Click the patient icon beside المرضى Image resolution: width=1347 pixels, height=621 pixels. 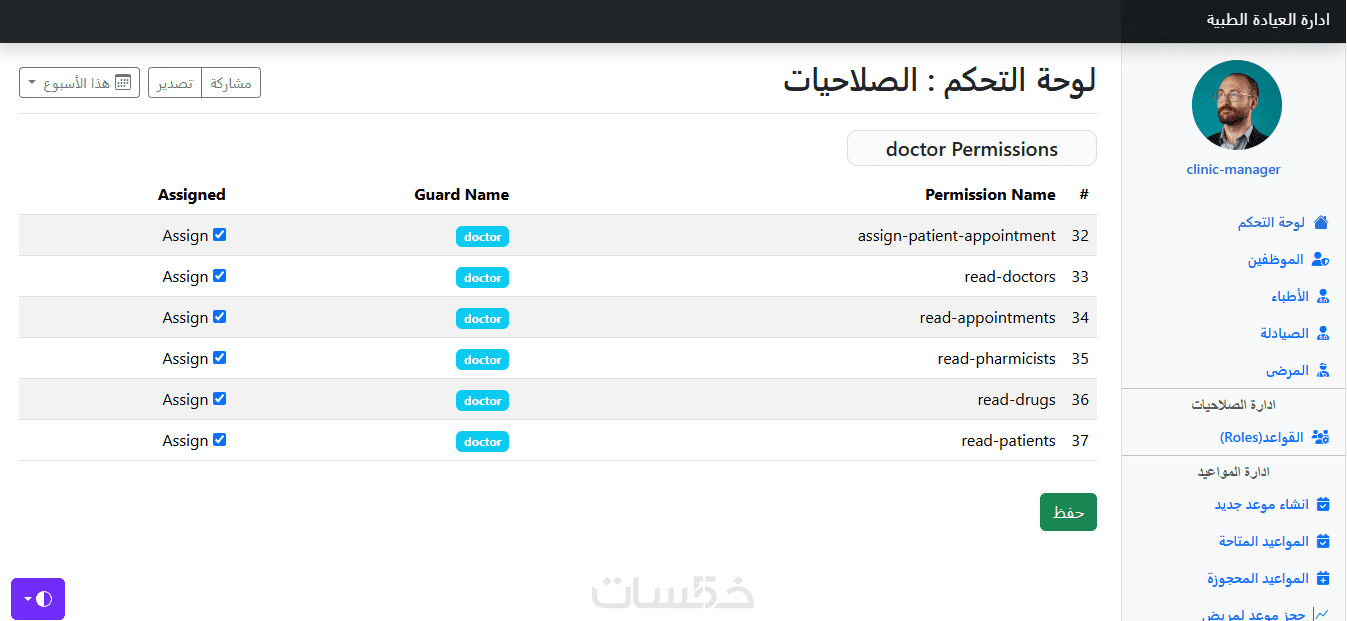pos(1323,371)
